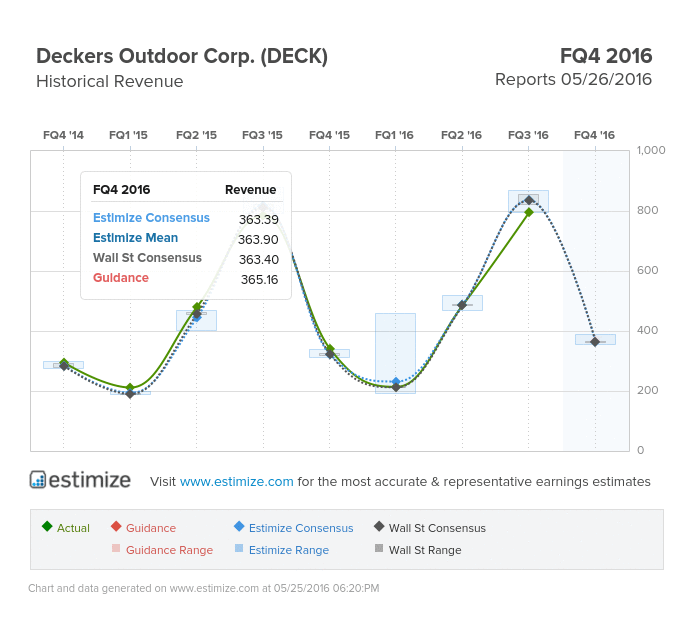Click the Reports 05/26/2016 date text
685x620 pixels.
pos(573,80)
